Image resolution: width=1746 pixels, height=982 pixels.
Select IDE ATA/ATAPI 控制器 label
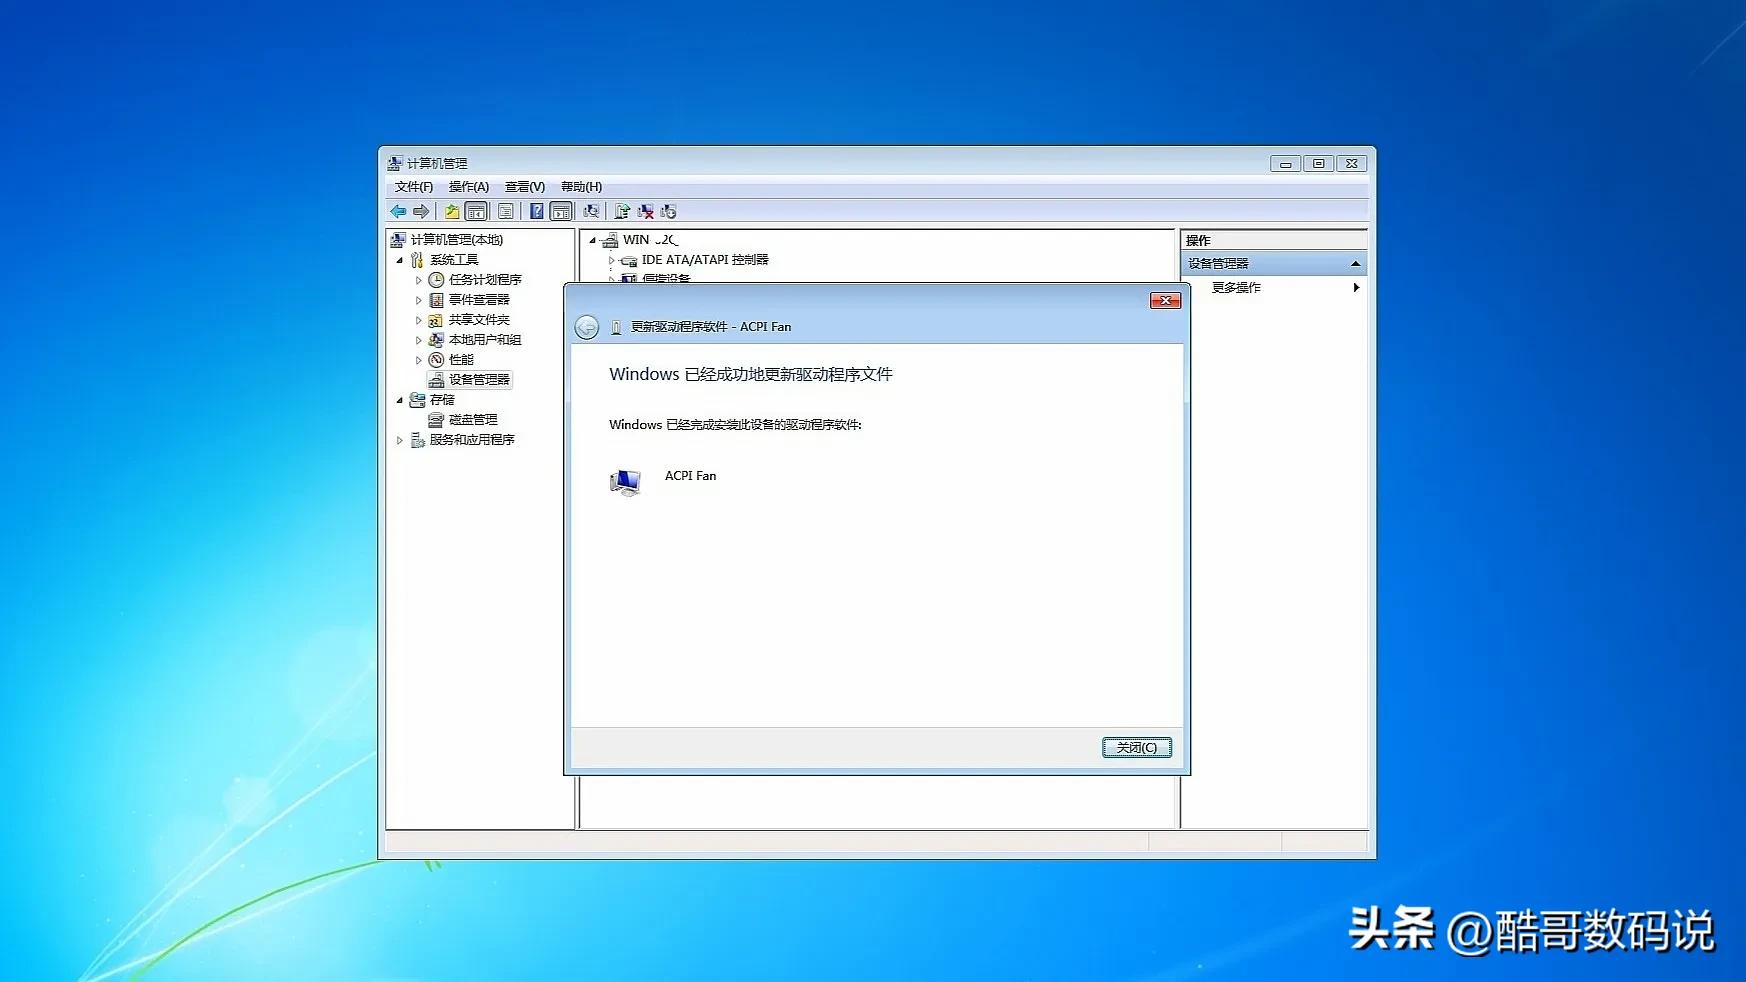[x=705, y=260]
